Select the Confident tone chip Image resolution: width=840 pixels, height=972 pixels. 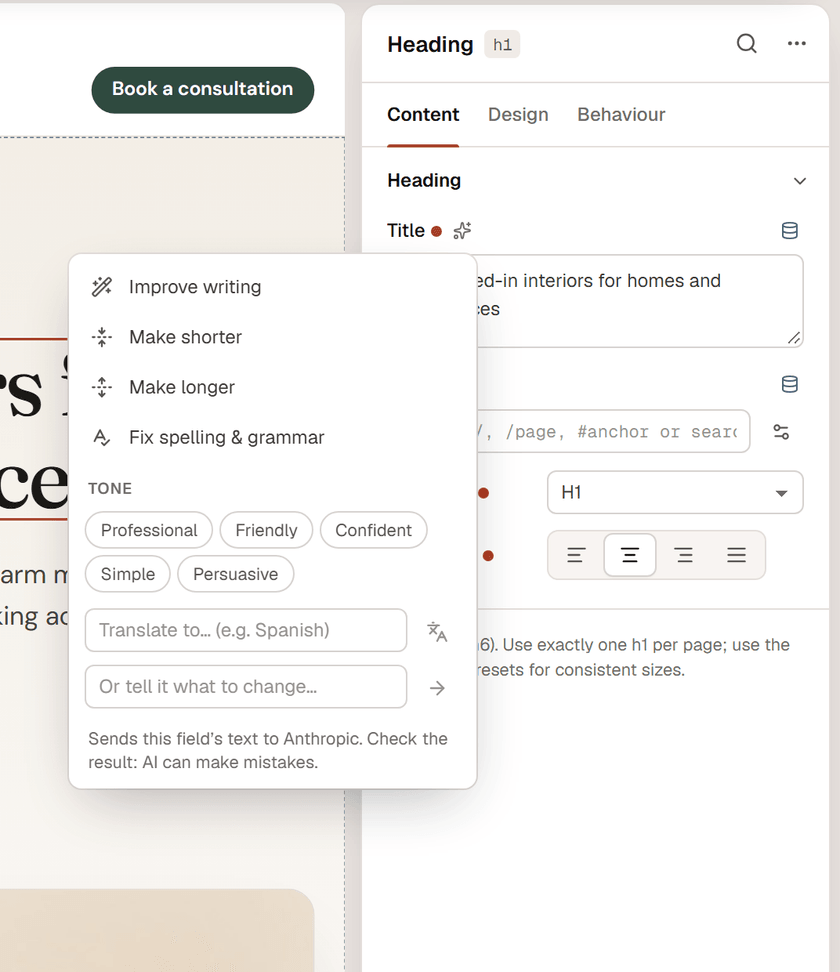(x=373, y=530)
